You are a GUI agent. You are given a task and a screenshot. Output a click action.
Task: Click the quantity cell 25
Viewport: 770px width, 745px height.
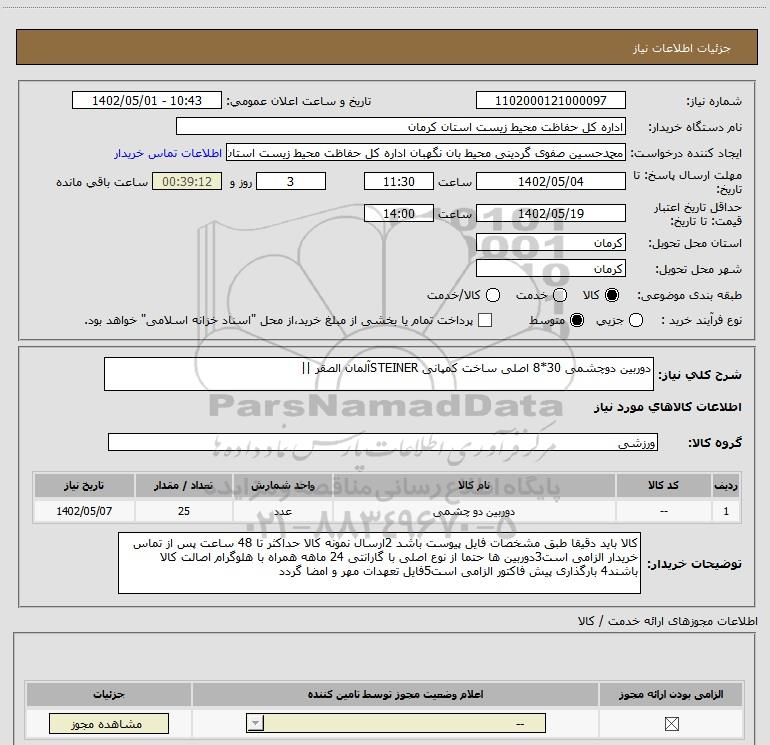(x=184, y=511)
